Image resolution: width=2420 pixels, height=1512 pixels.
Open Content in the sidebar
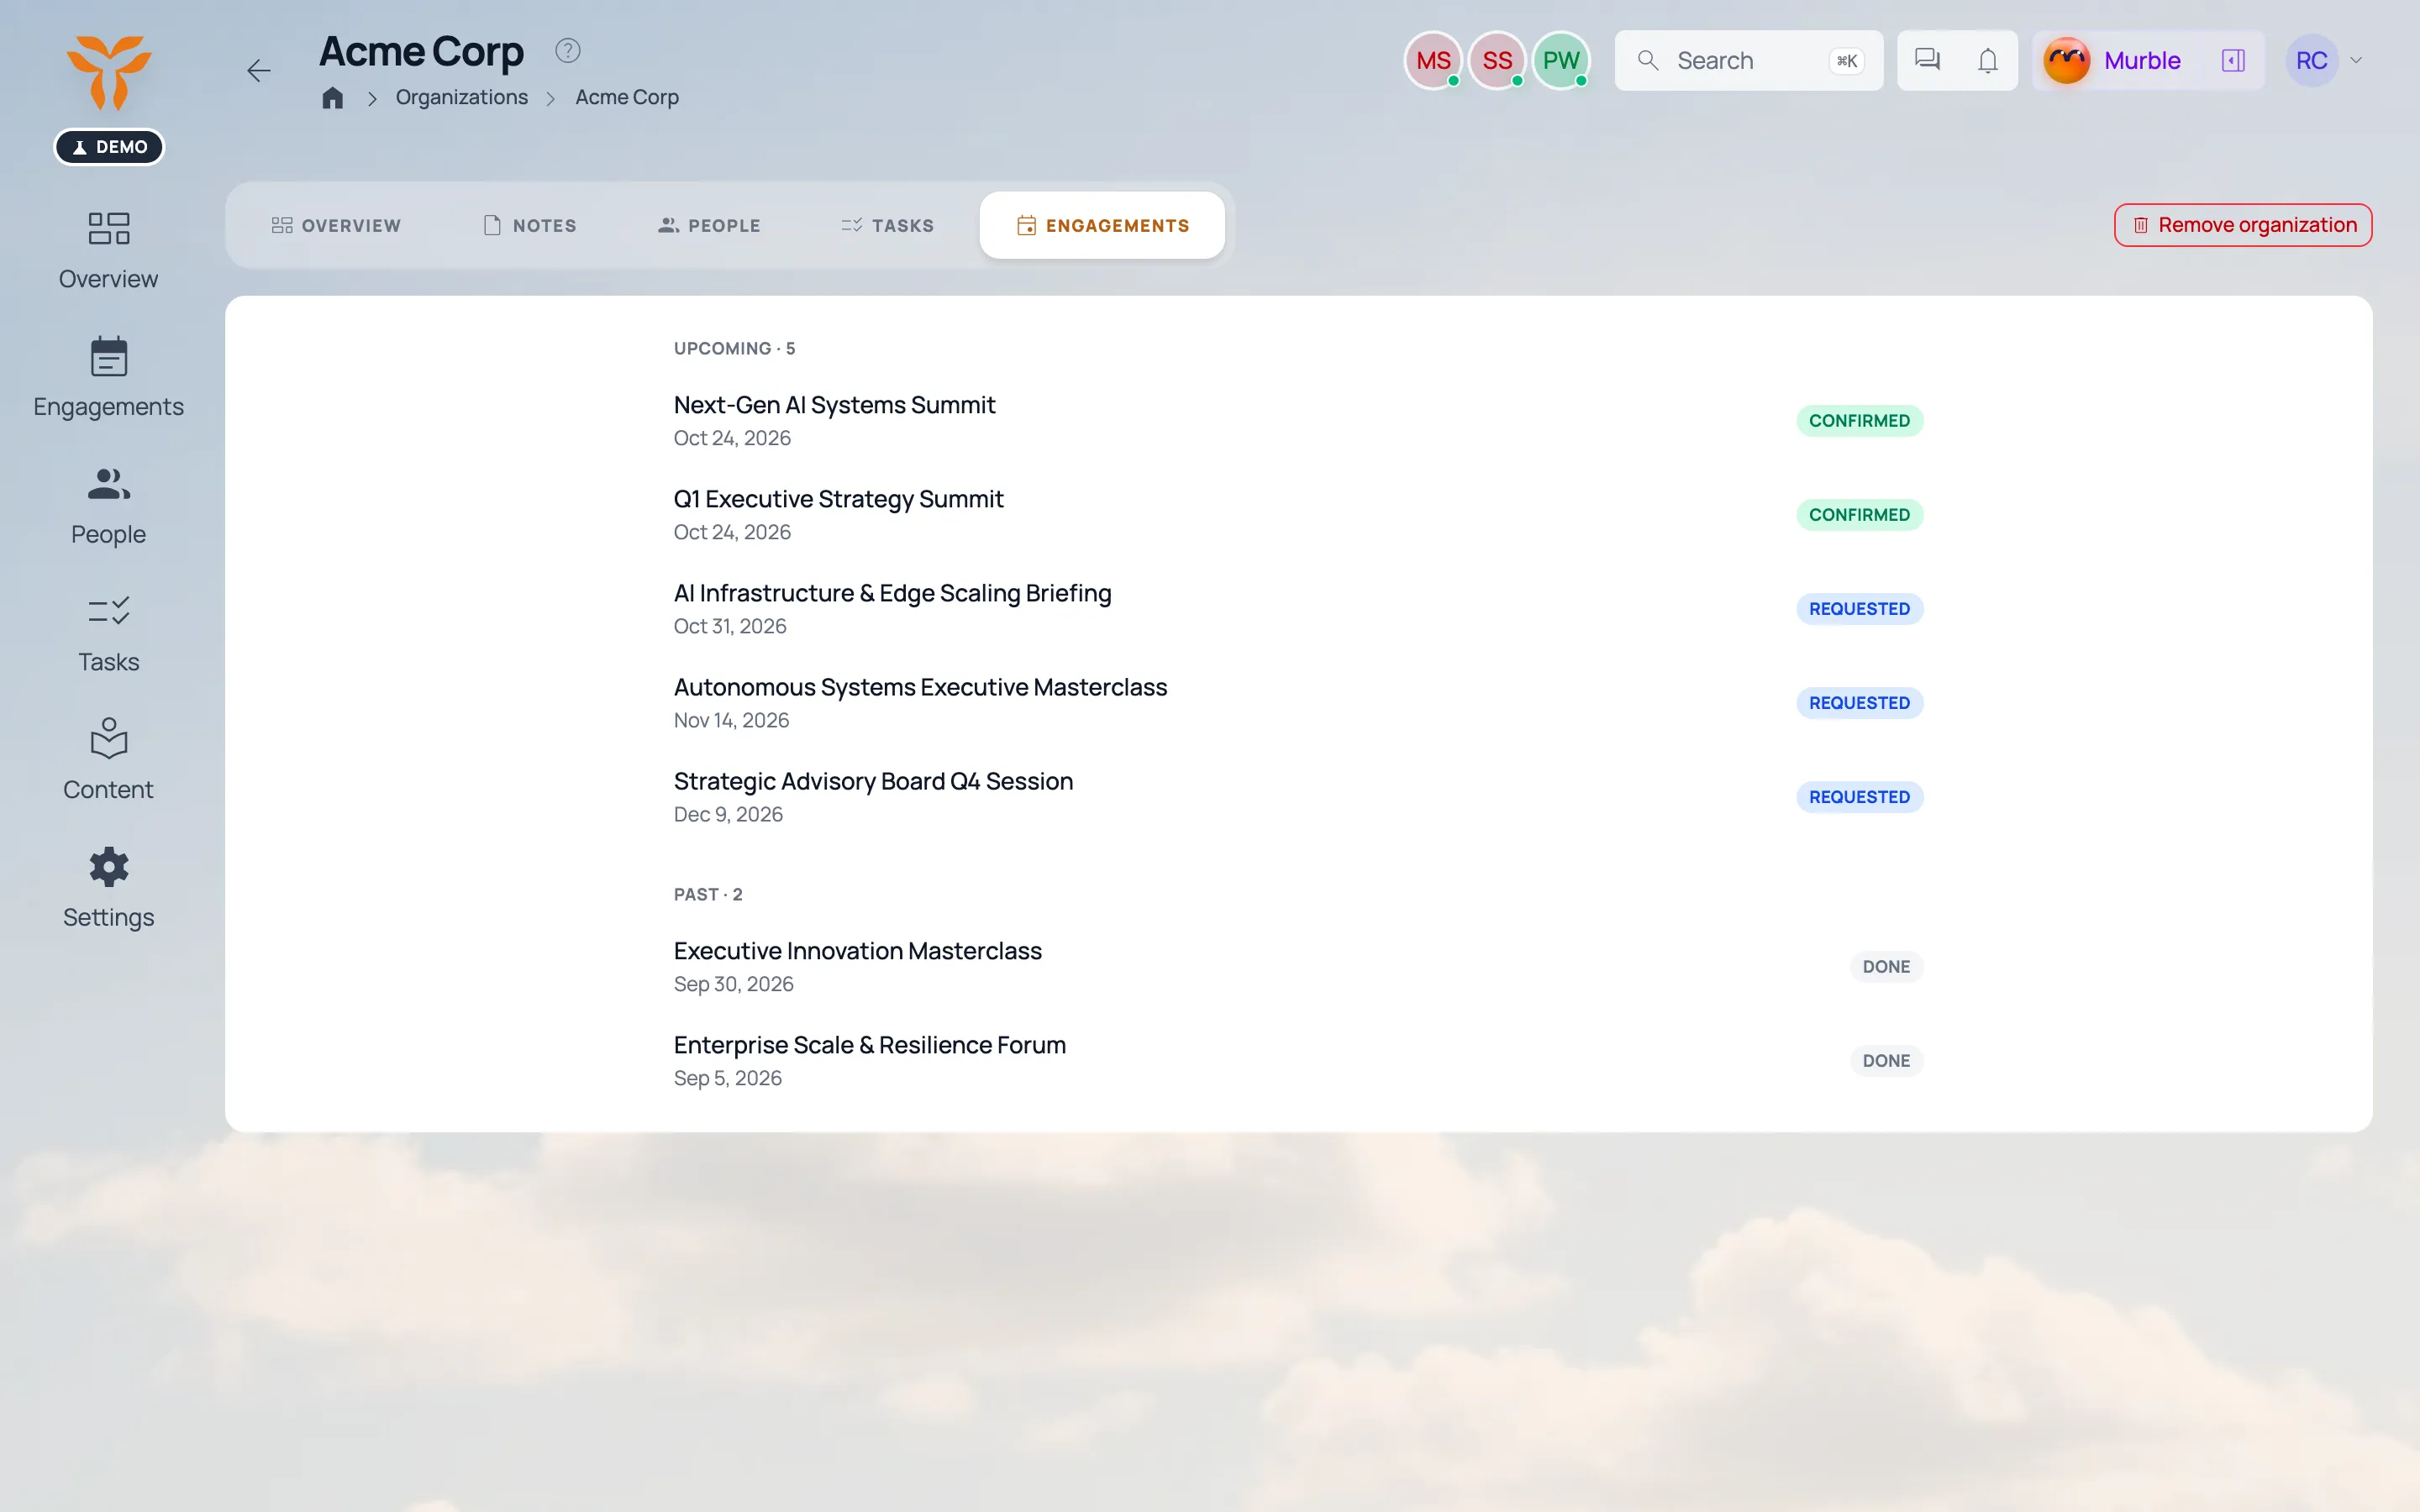coord(109,760)
